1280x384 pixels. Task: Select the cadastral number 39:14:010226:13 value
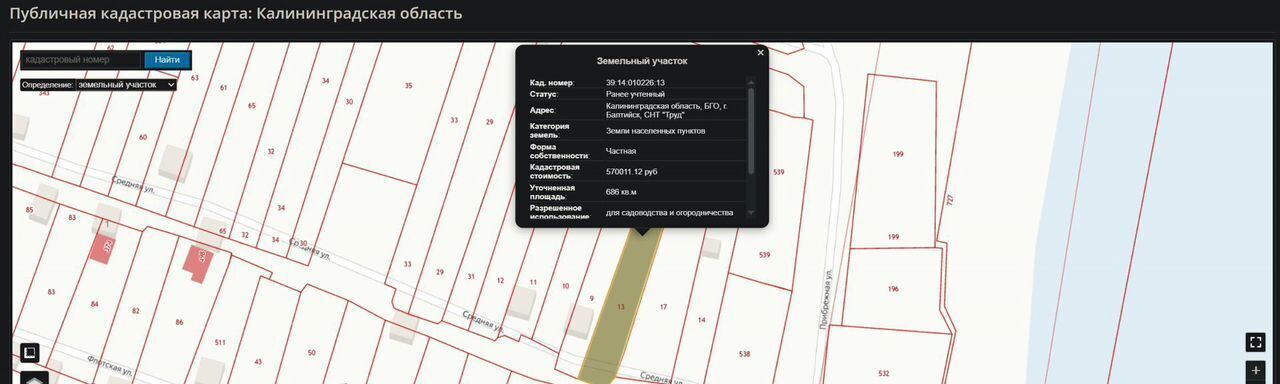coord(636,82)
